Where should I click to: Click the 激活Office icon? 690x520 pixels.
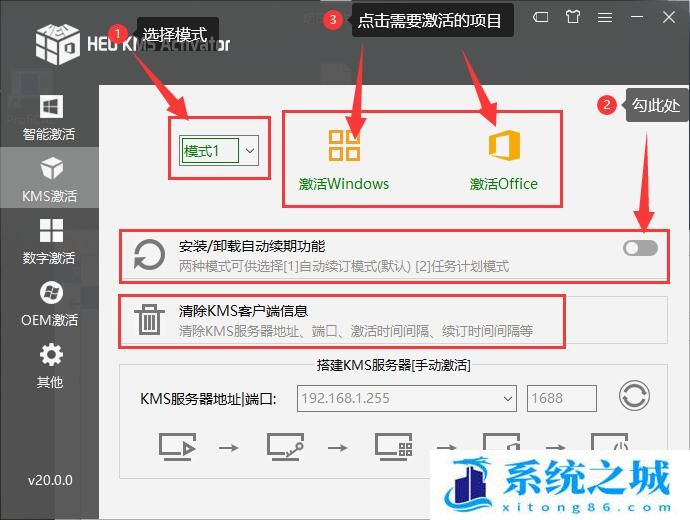coord(504,145)
